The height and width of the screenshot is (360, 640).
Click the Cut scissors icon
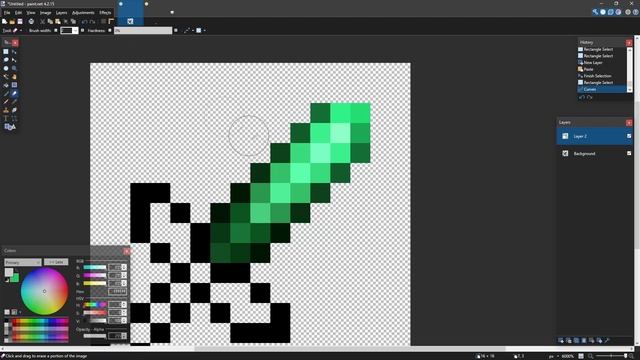[42, 21]
